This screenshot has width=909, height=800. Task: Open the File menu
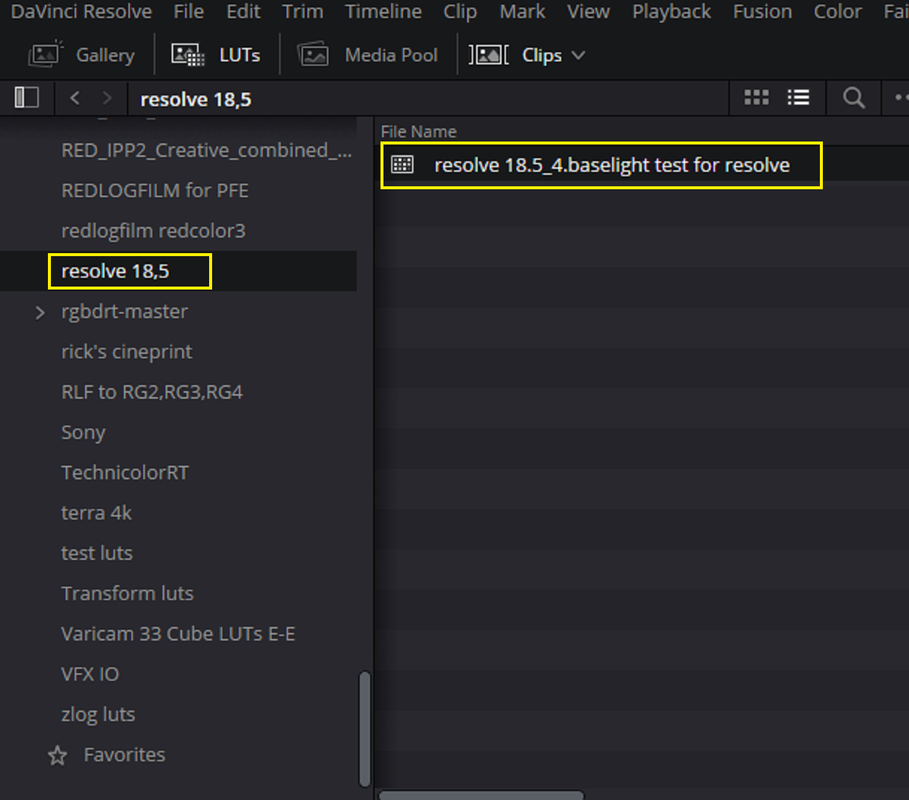189,12
